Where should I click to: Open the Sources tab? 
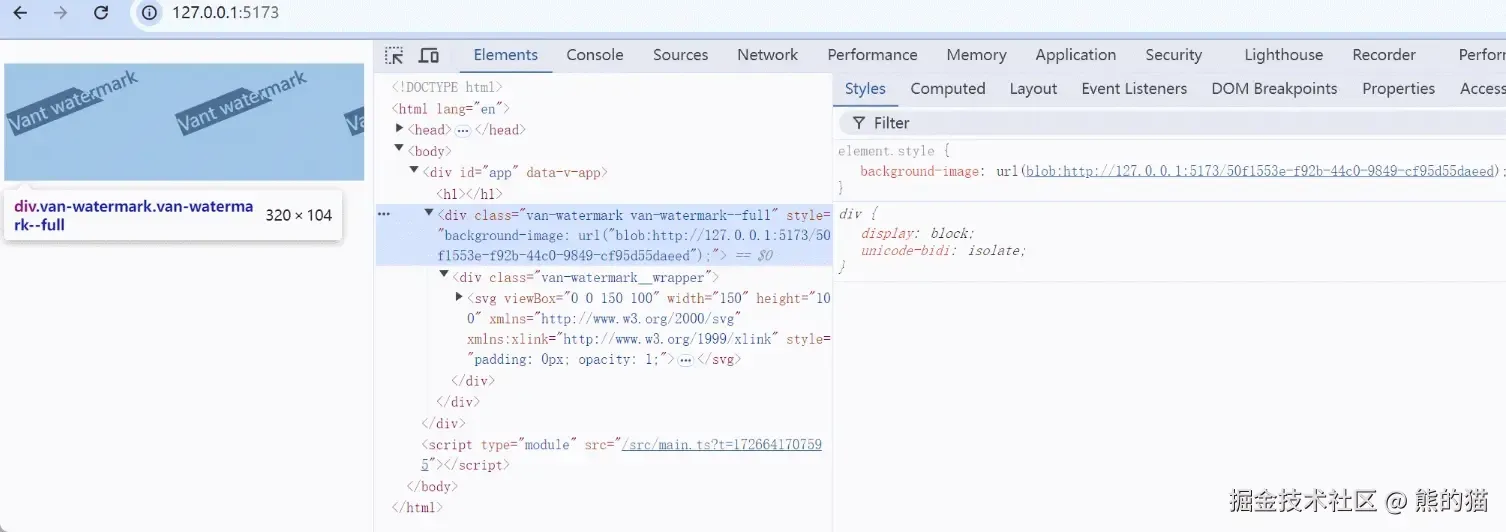point(681,56)
